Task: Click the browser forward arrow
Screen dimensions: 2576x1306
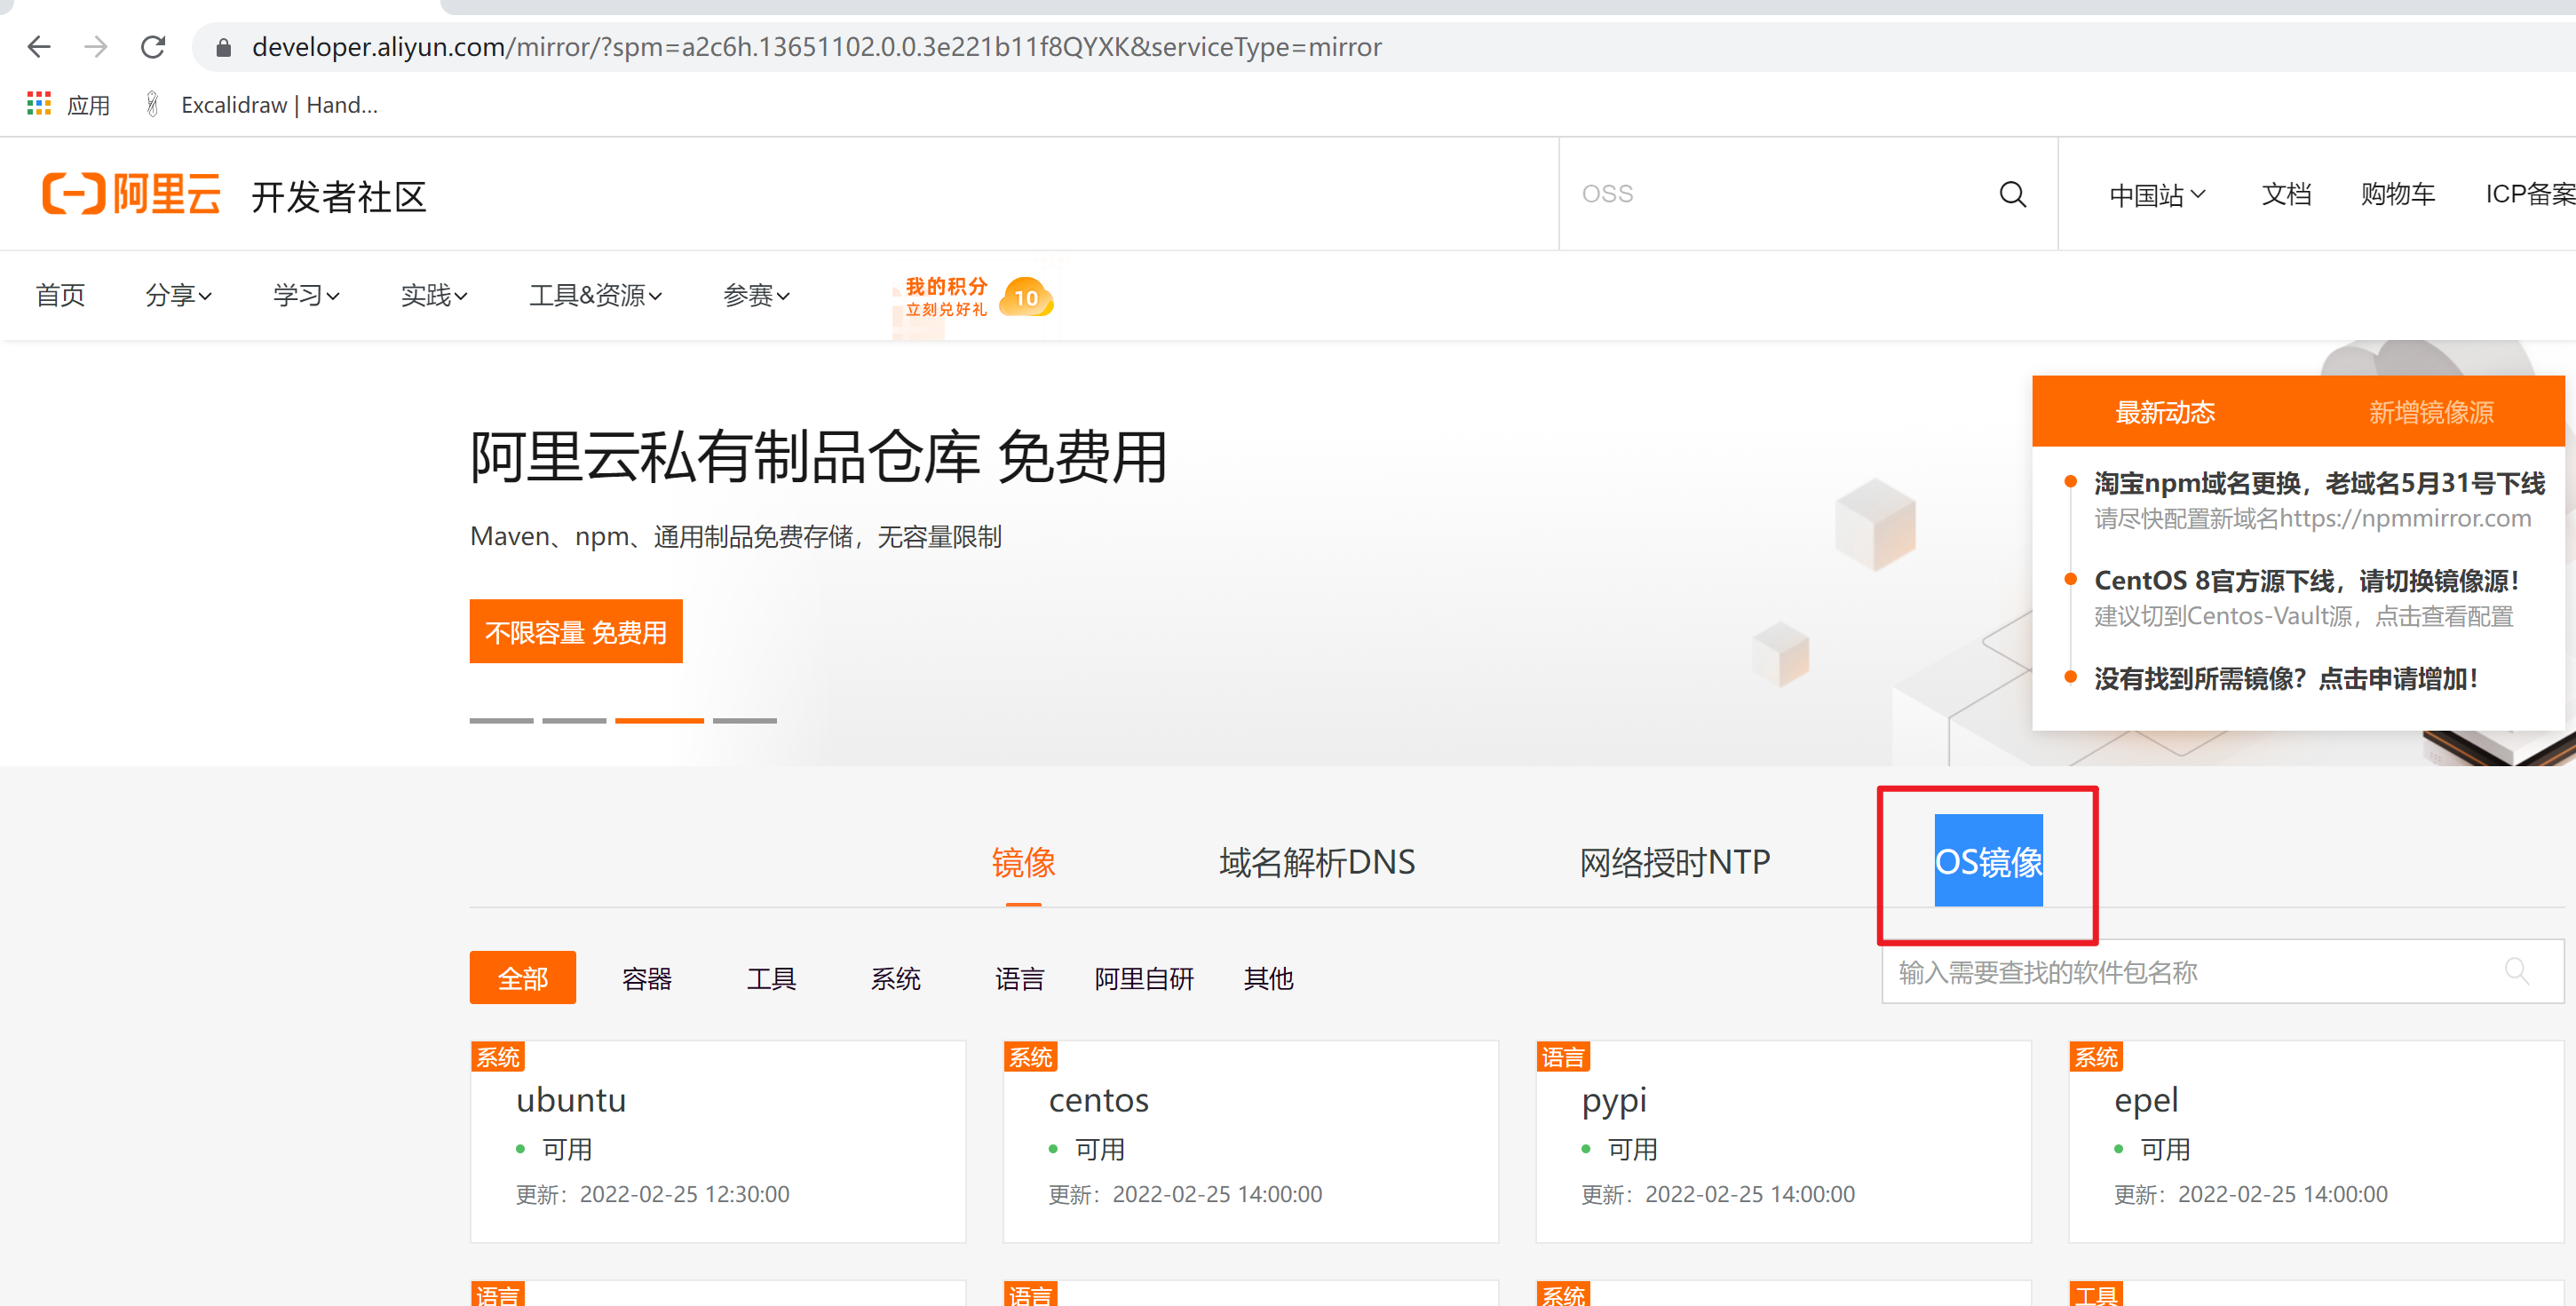Action: point(96,47)
